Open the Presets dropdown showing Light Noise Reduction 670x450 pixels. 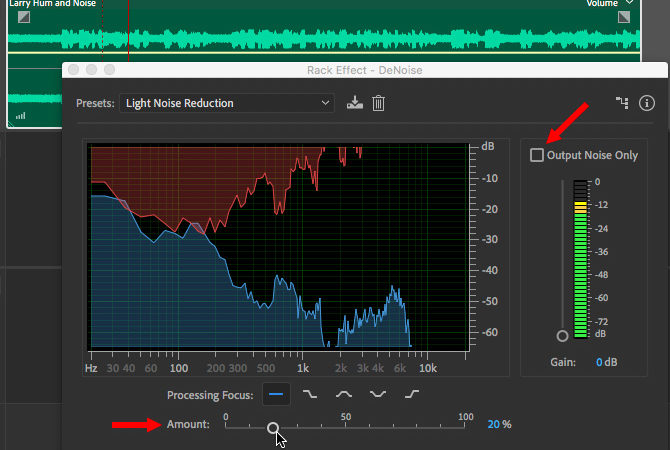(x=226, y=103)
